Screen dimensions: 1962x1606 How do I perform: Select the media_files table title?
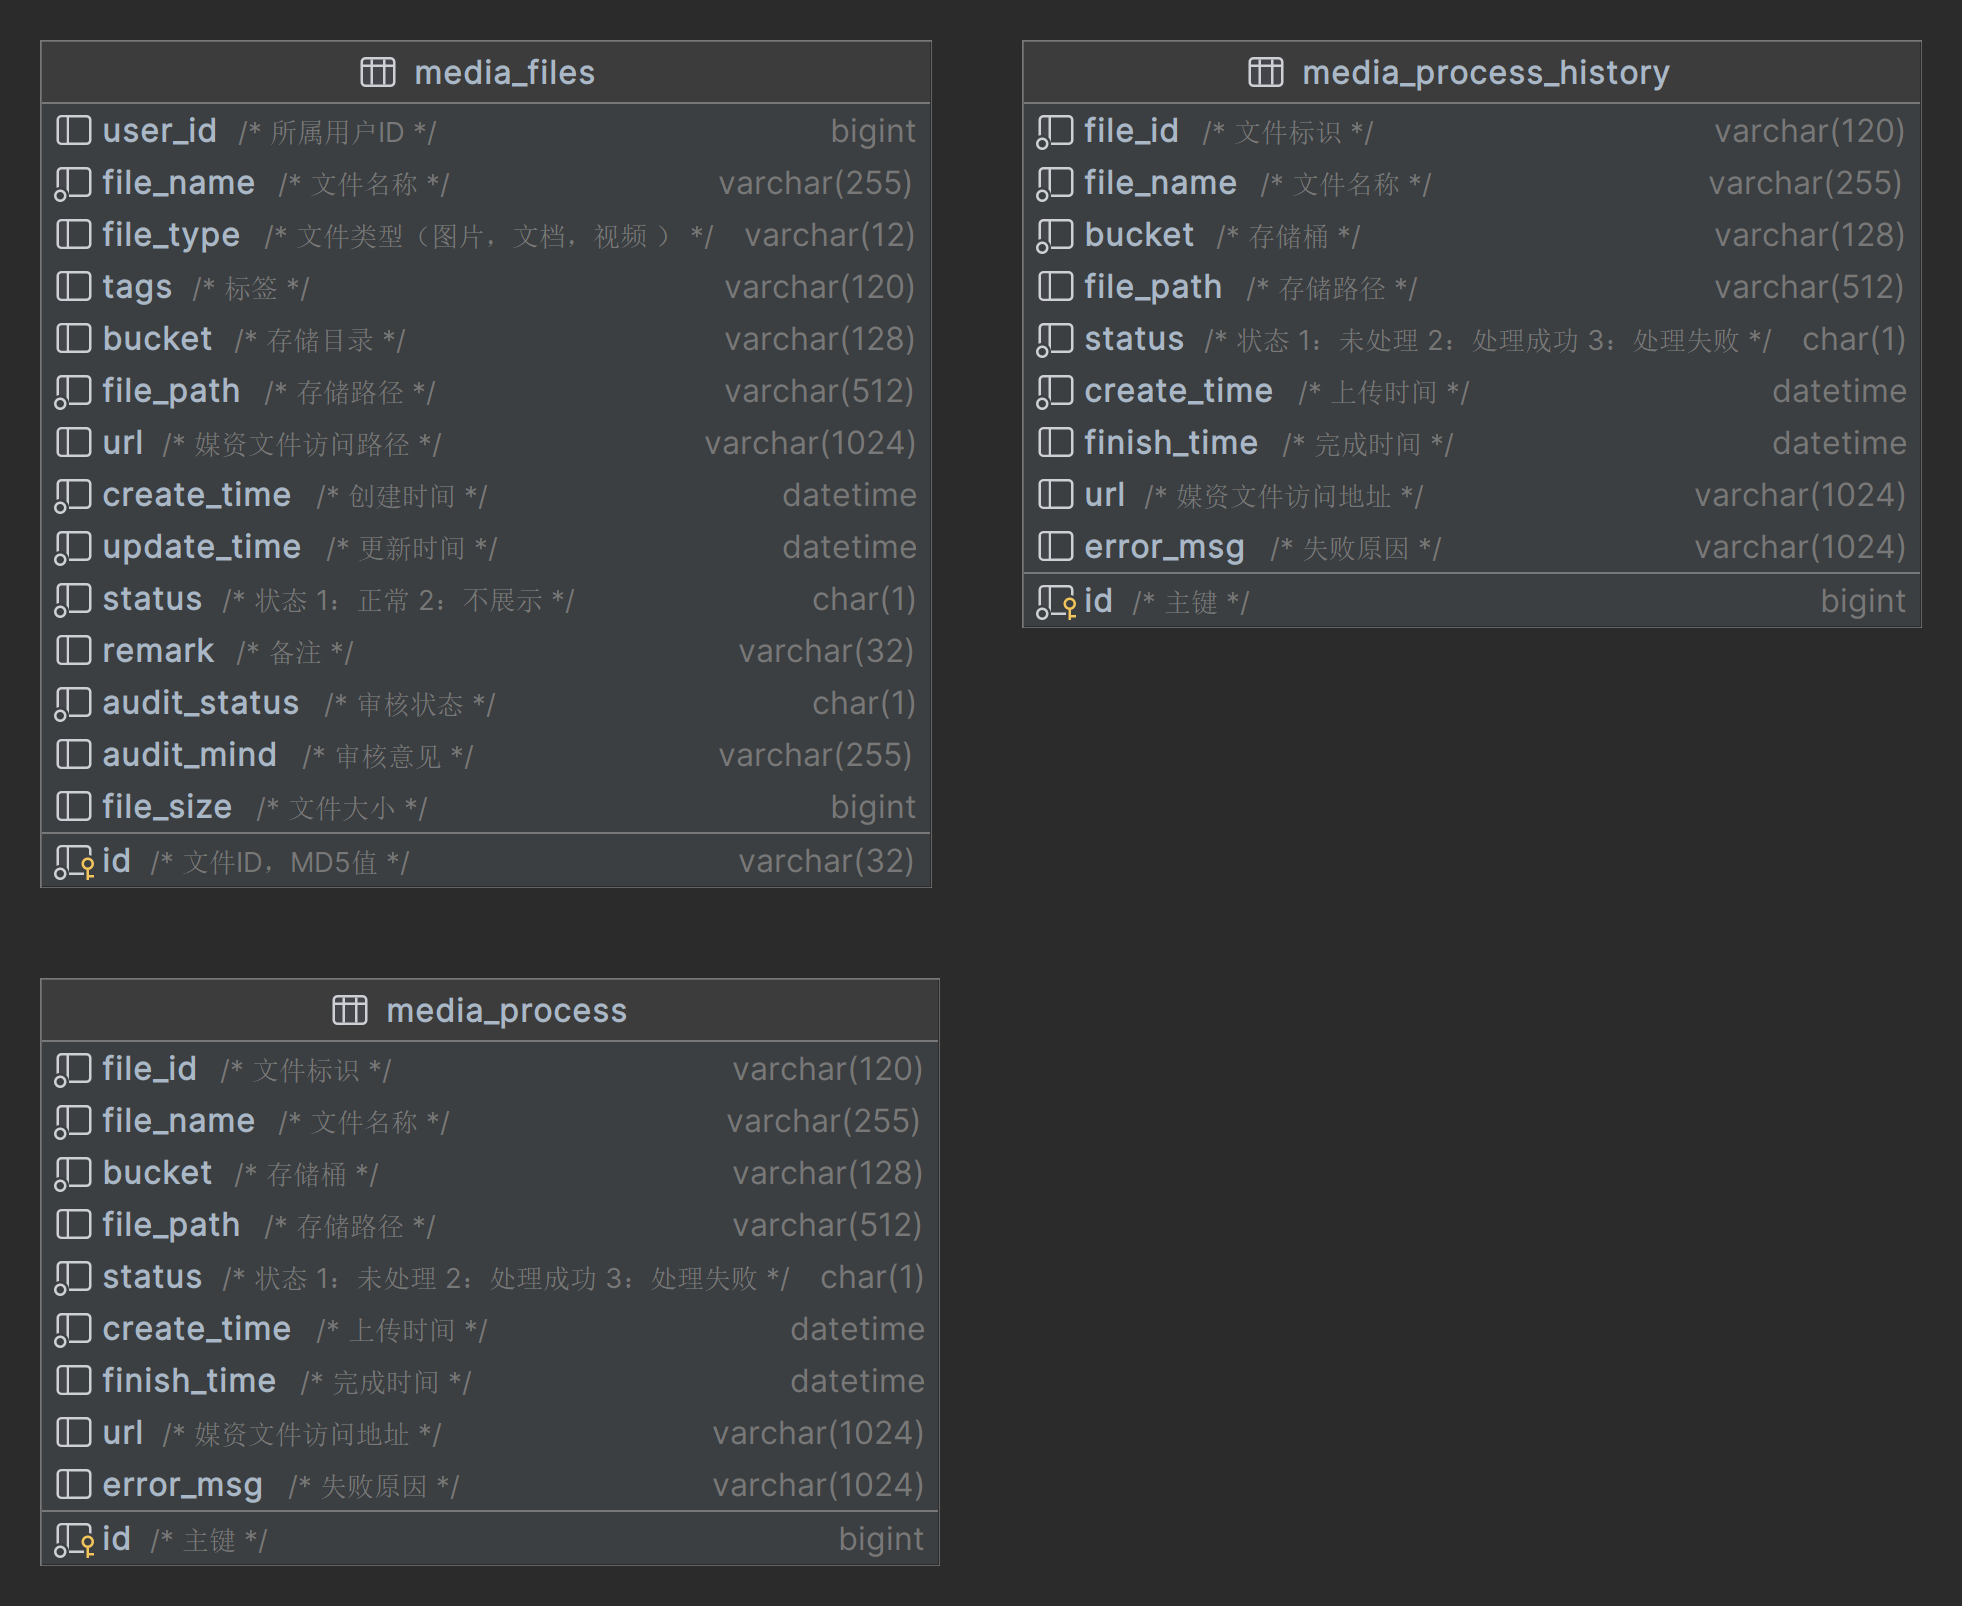(x=504, y=72)
